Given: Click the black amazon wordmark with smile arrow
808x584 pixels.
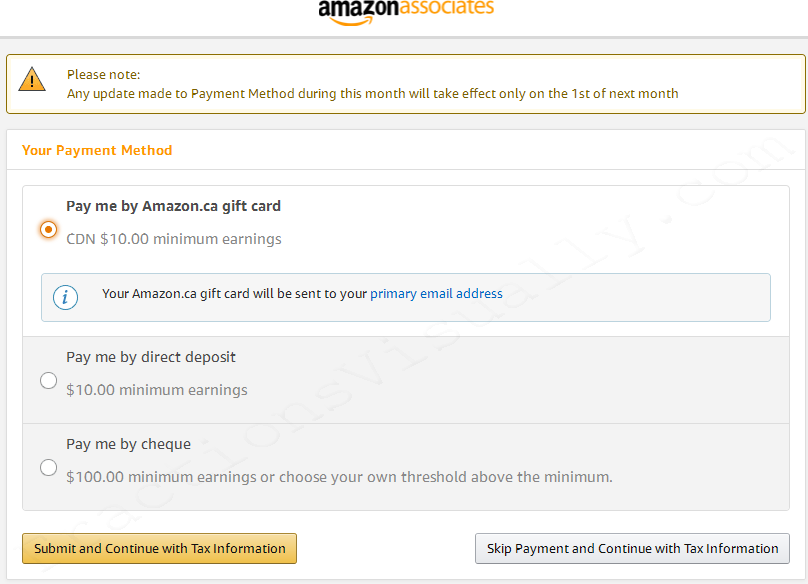Looking at the screenshot, I should [x=359, y=11].
